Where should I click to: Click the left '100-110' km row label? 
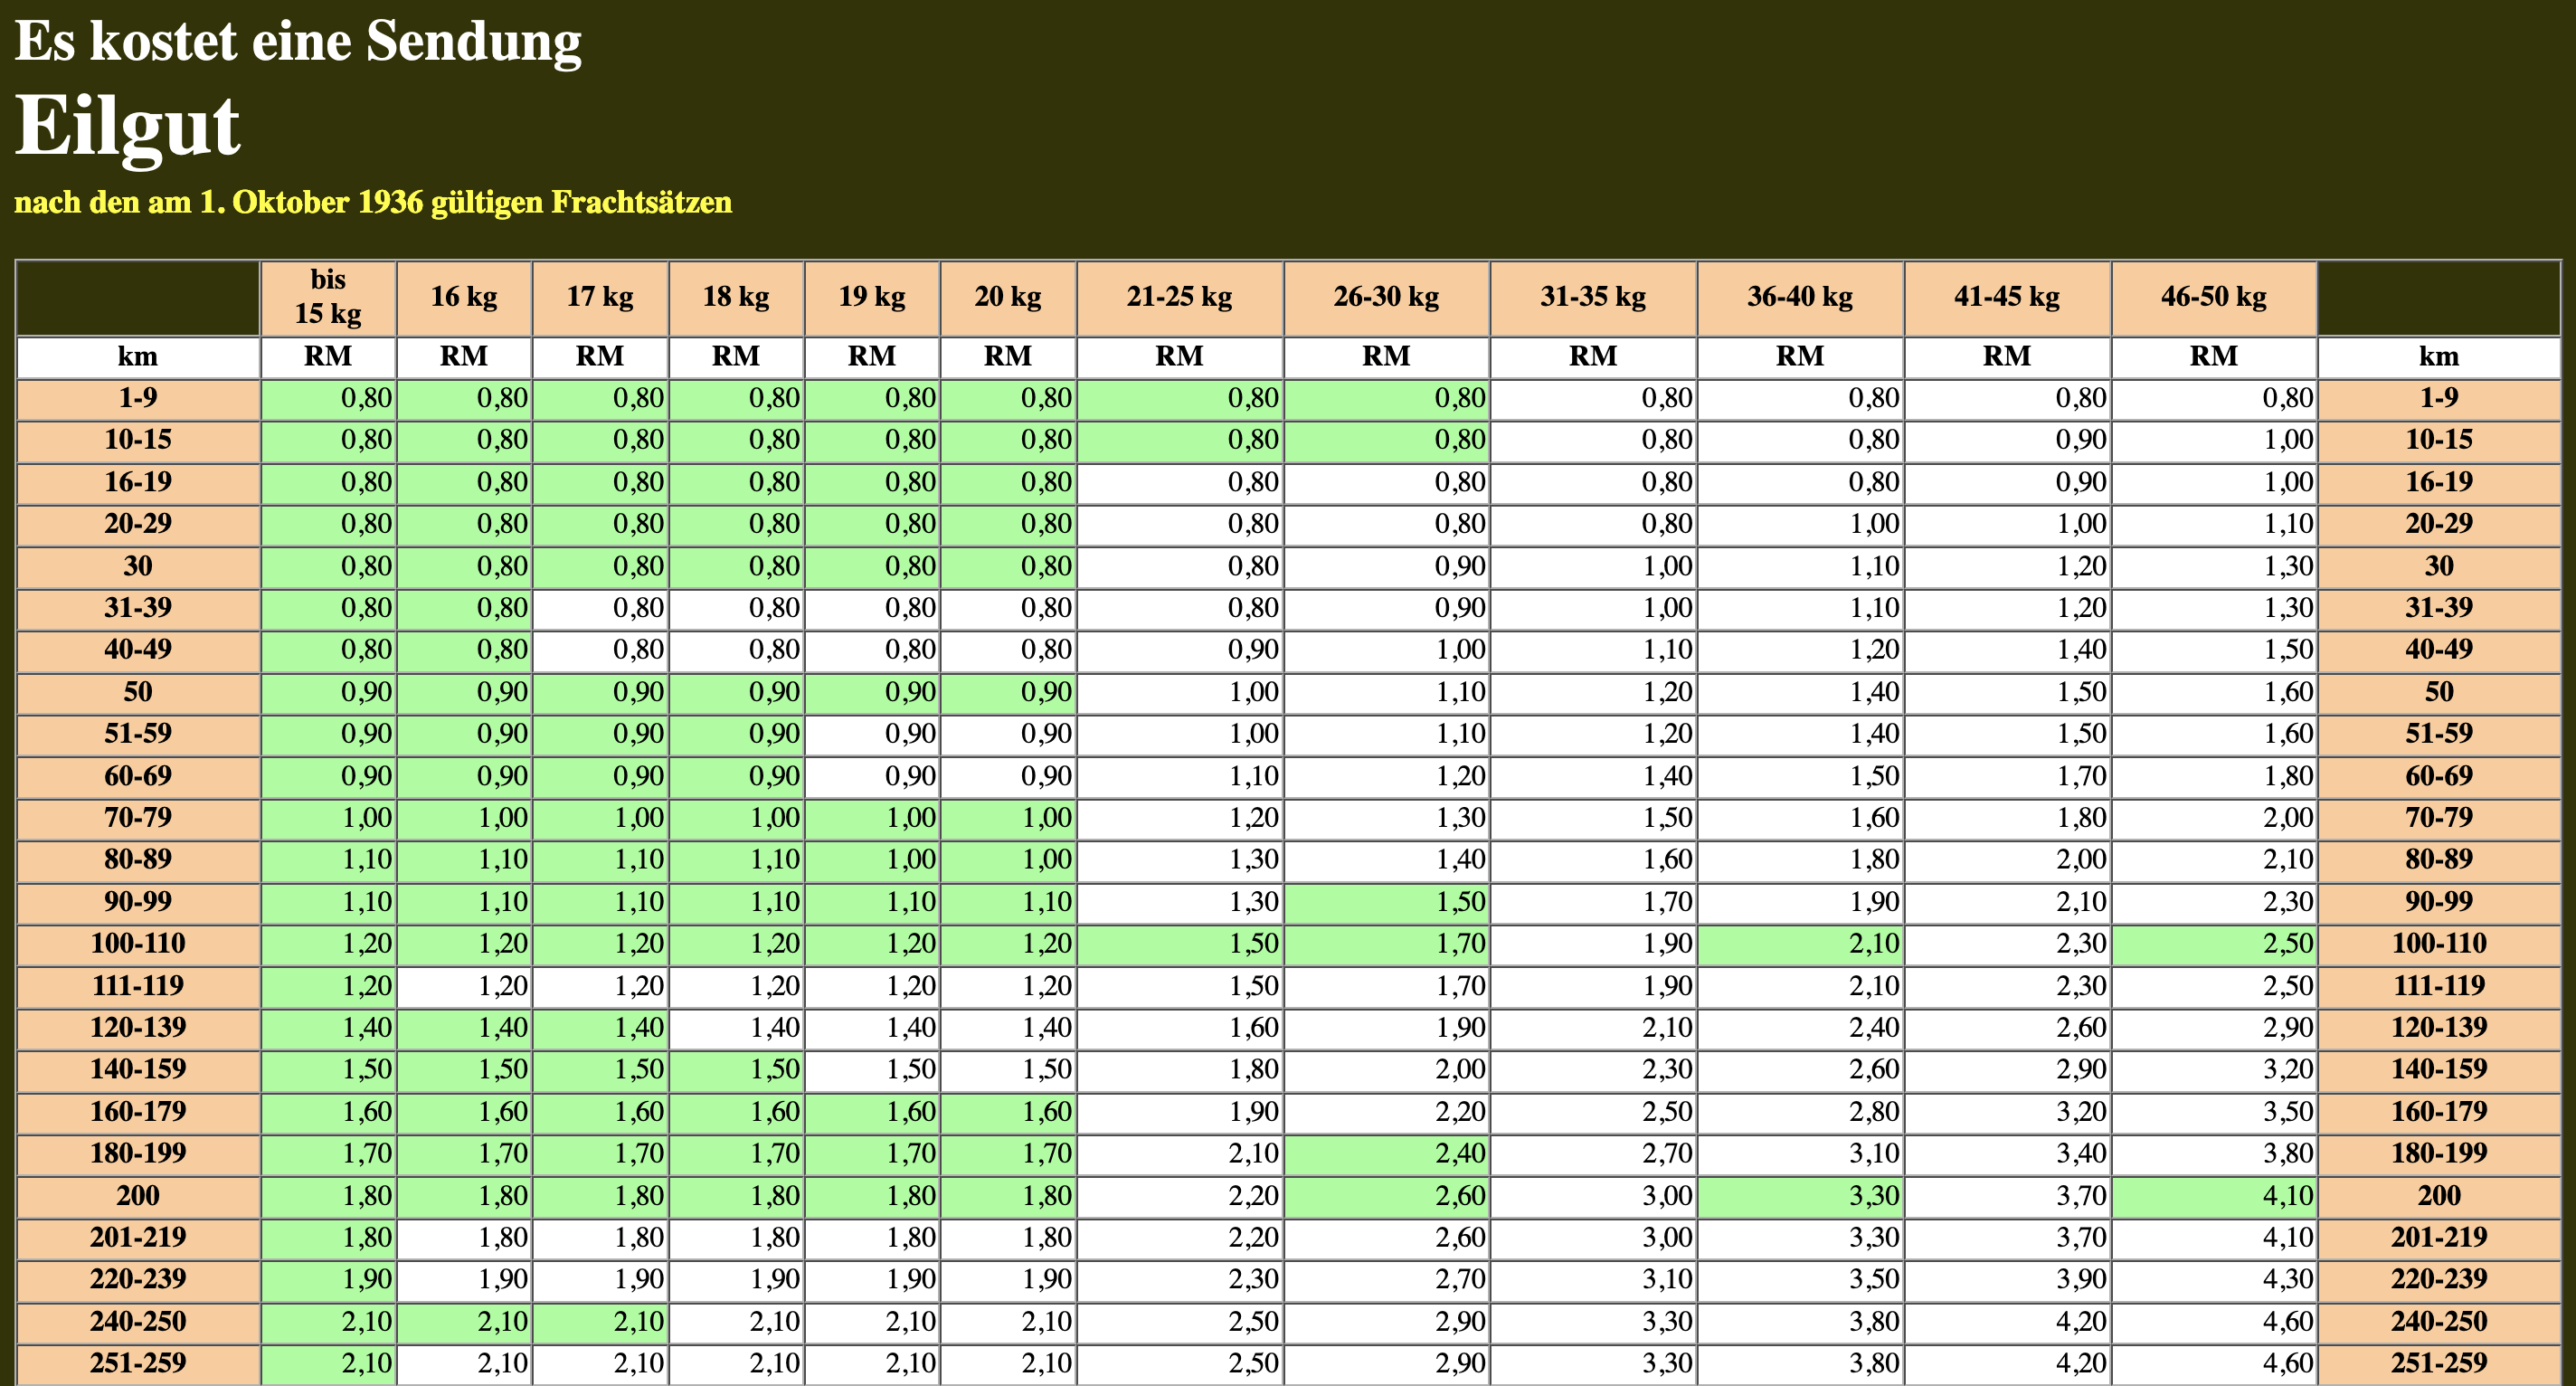pyautogui.click(x=138, y=943)
